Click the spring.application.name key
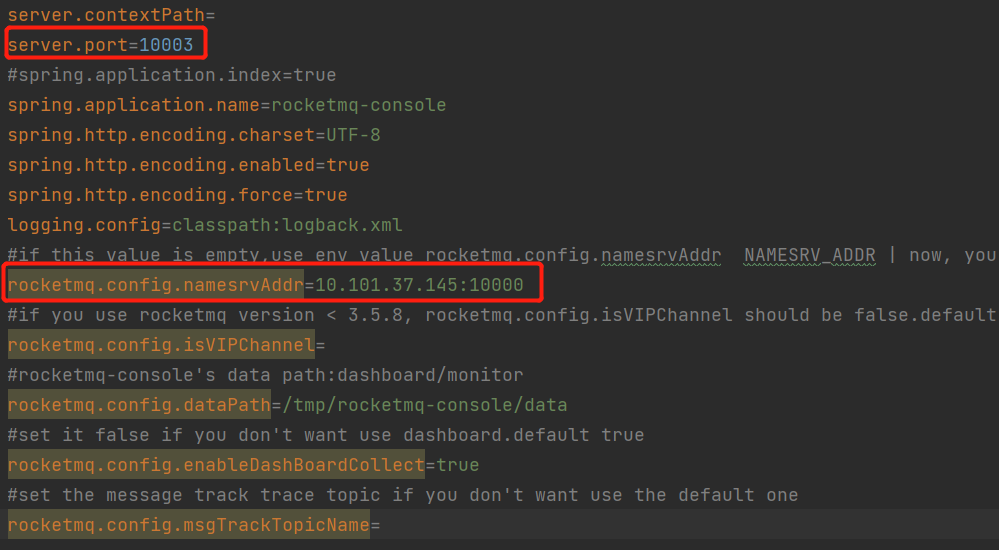Image resolution: width=999 pixels, height=550 pixels. tap(134, 105)
